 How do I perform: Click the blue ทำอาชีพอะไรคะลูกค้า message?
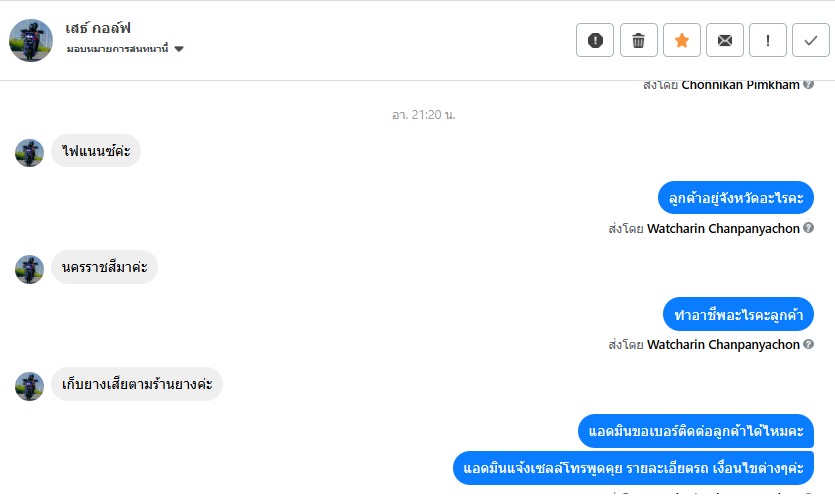coord(738,314)
